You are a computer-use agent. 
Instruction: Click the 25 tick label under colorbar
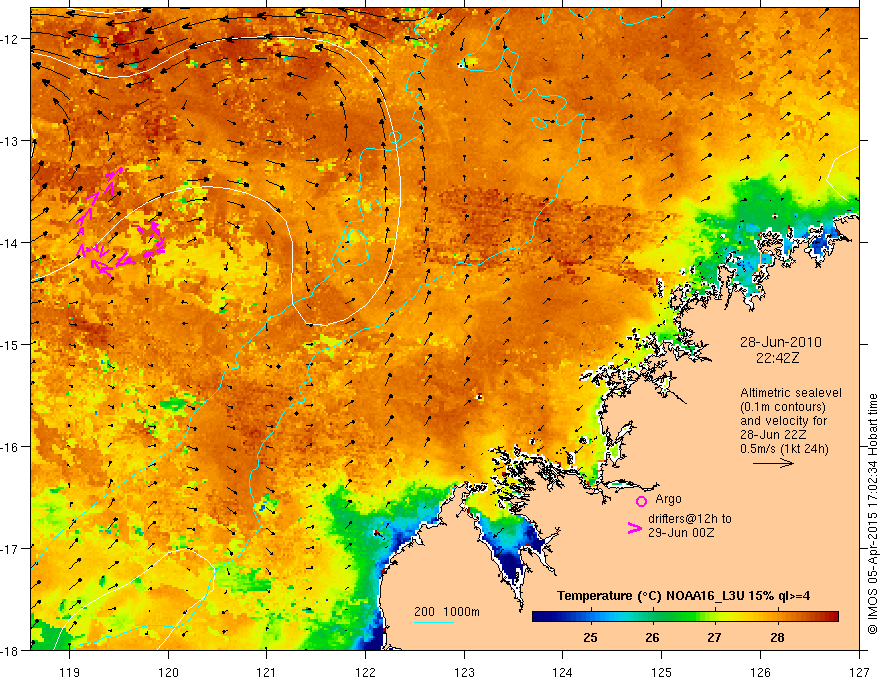590,638
